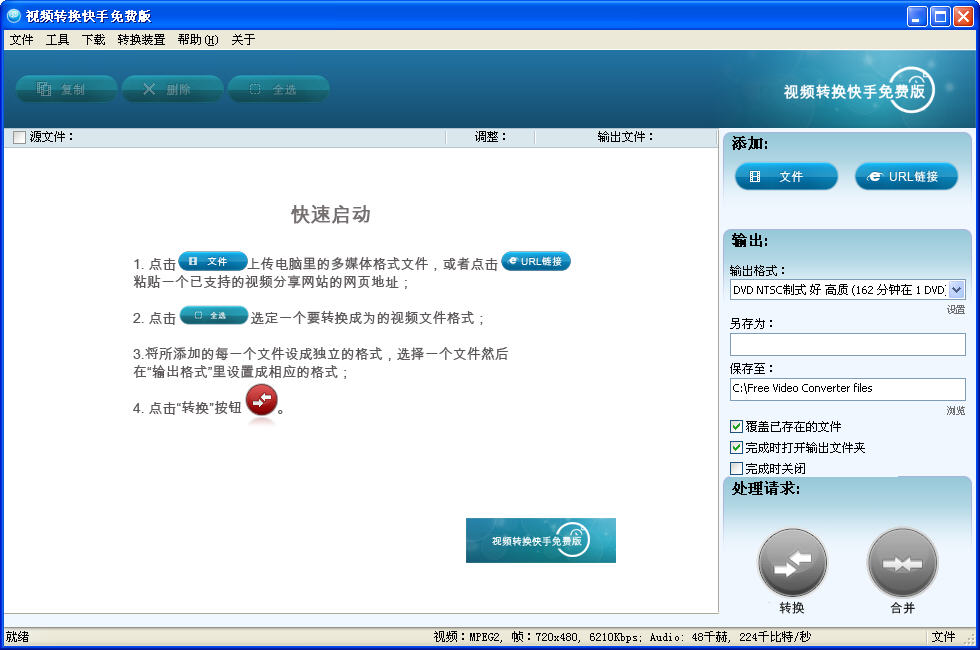Screen dimensions: 980x650
Task: Open the 工具 menu
Action: 58,39
